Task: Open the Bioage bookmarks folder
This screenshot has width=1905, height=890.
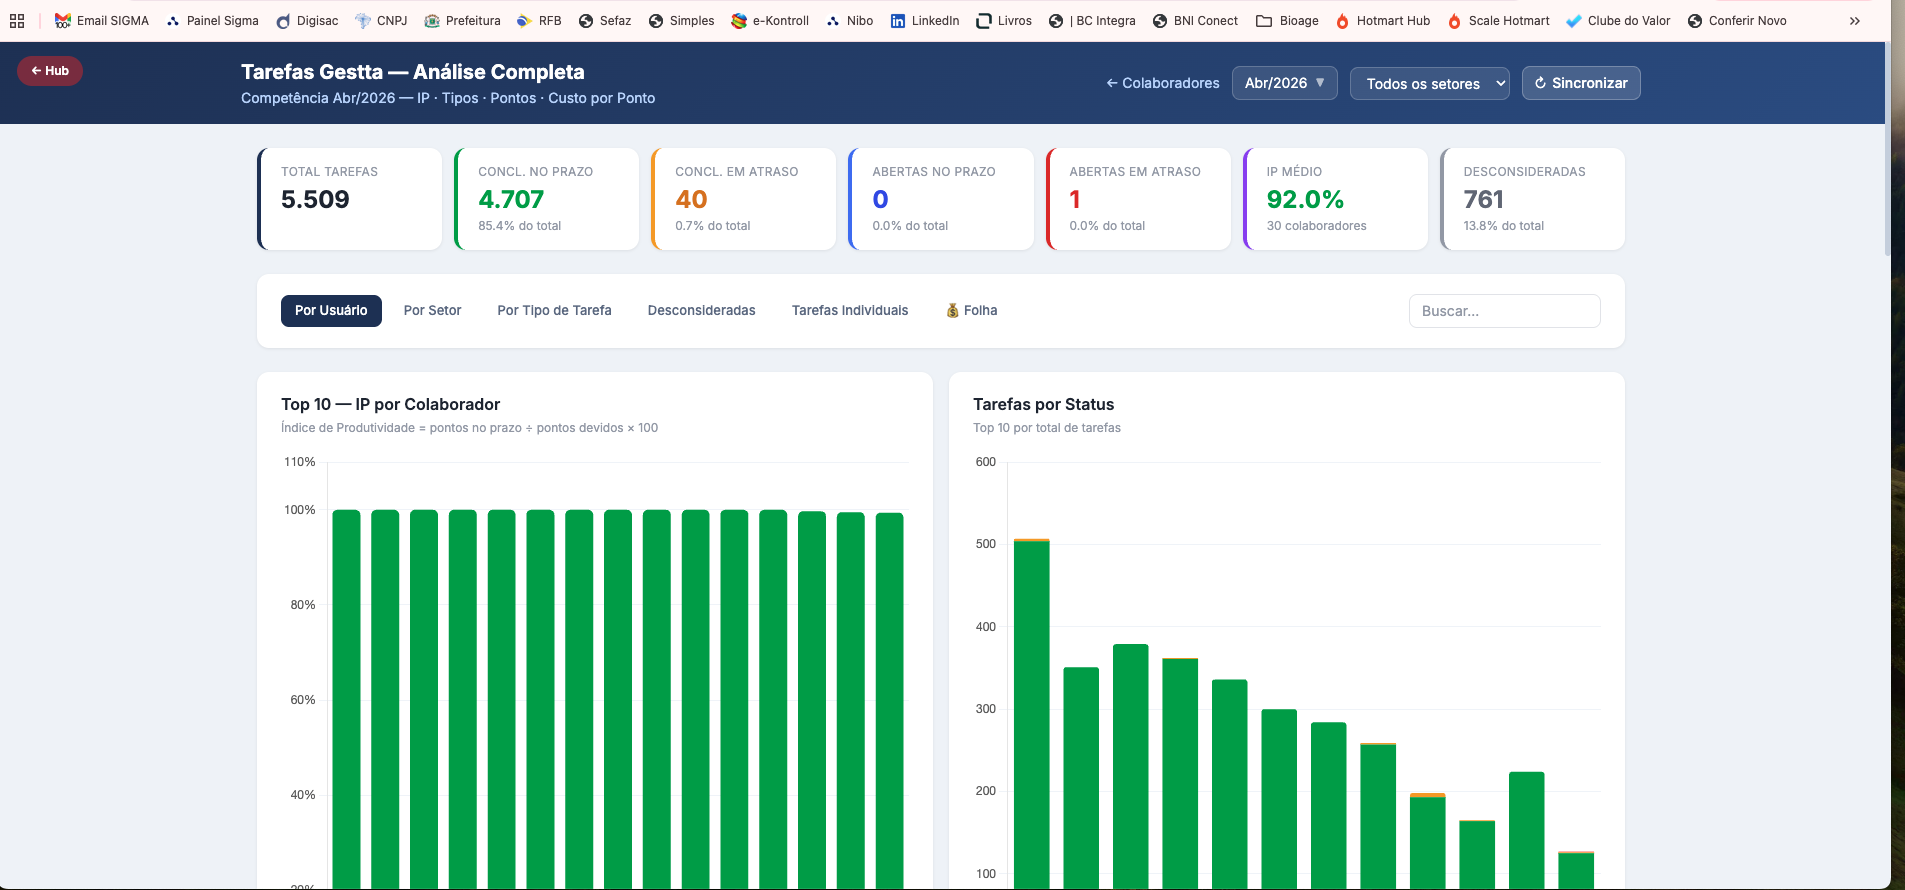Action: click(x=1264, y=21)
